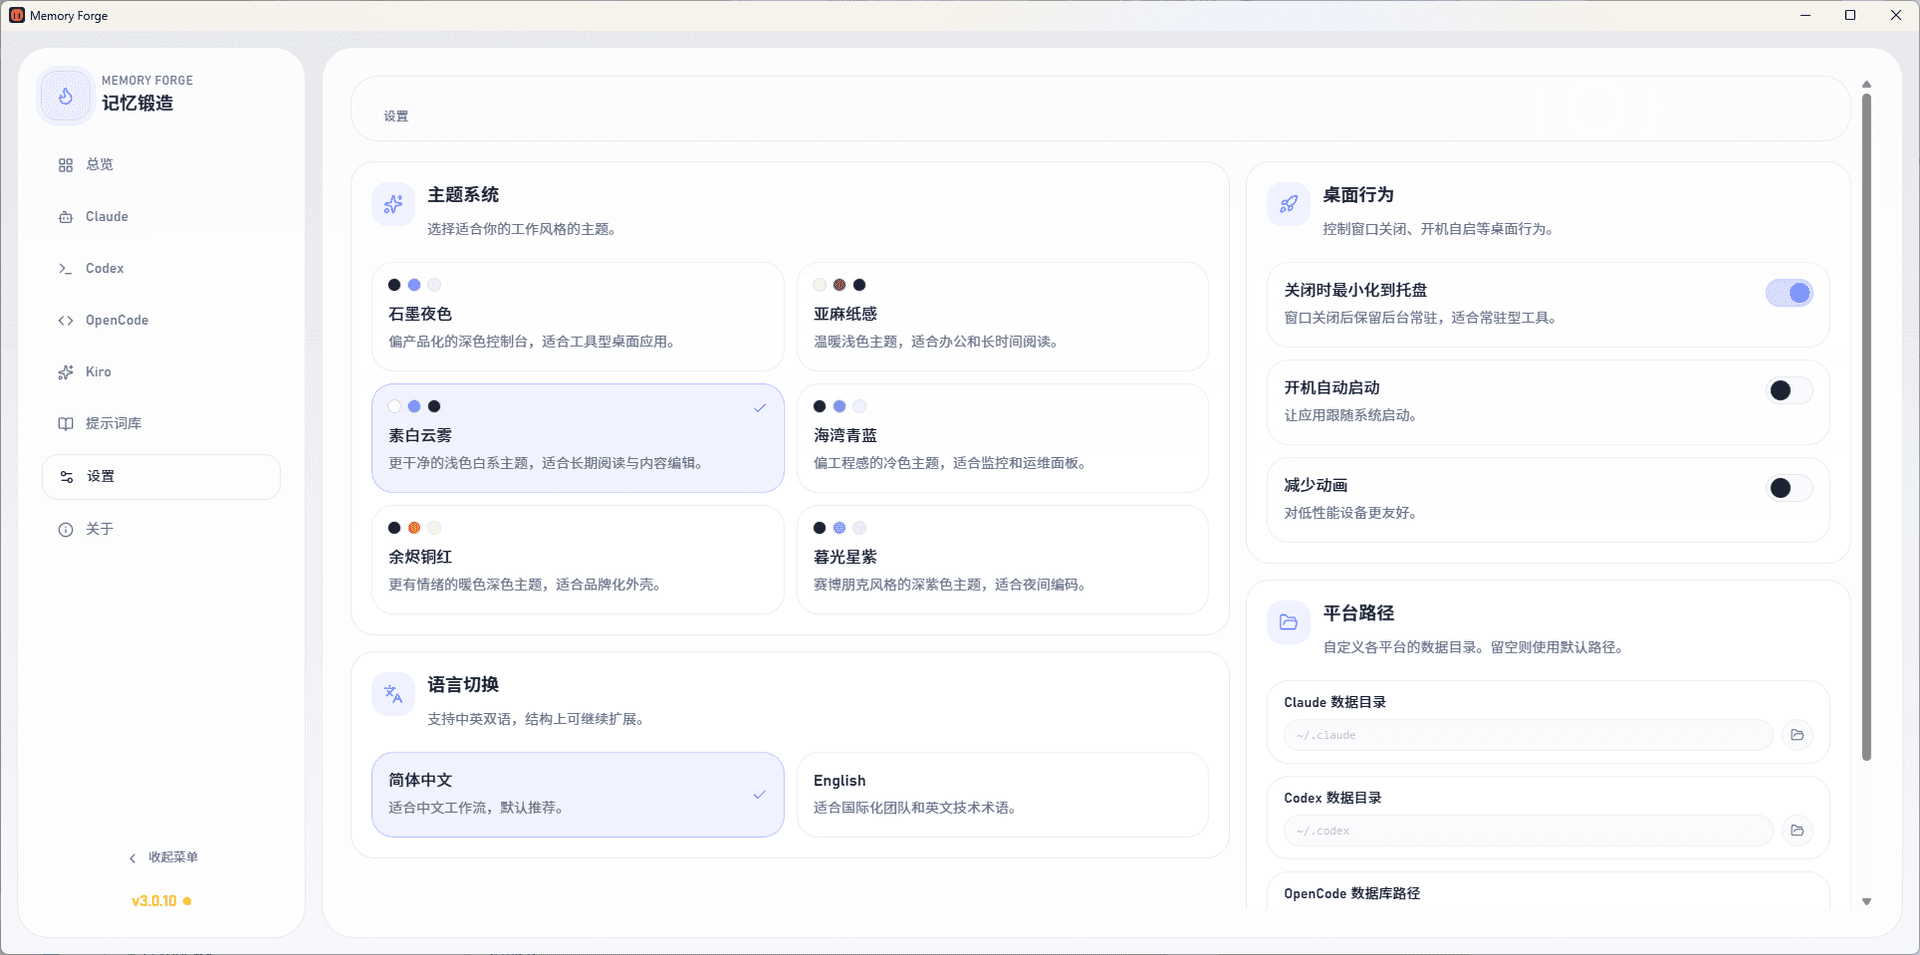The image size is (1920, 955).
Task: Open the OpenCode code-brackets icon
Action: click(x=66, y=320)
